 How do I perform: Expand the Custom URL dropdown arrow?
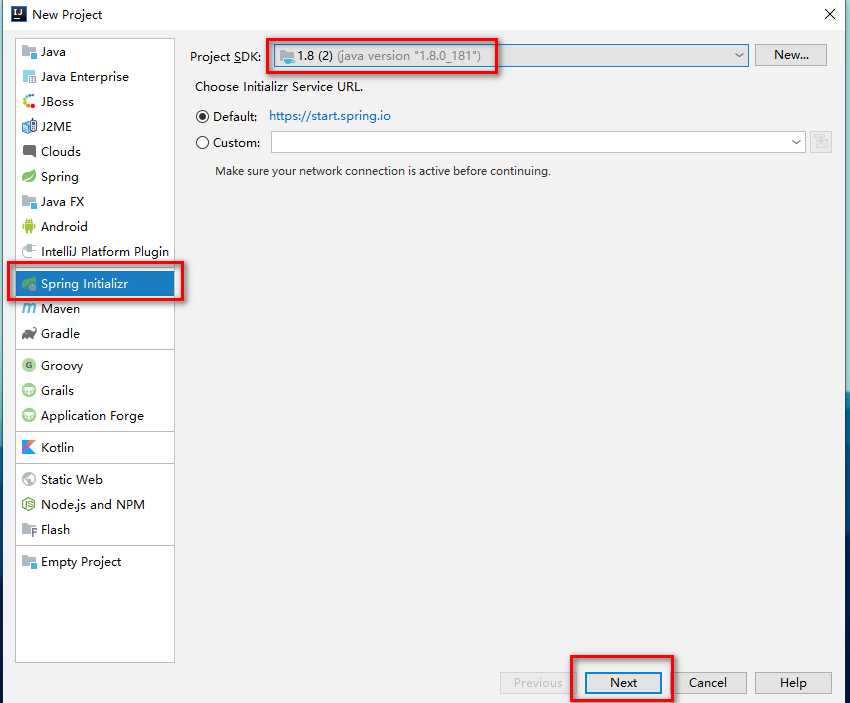pos(795,143)
